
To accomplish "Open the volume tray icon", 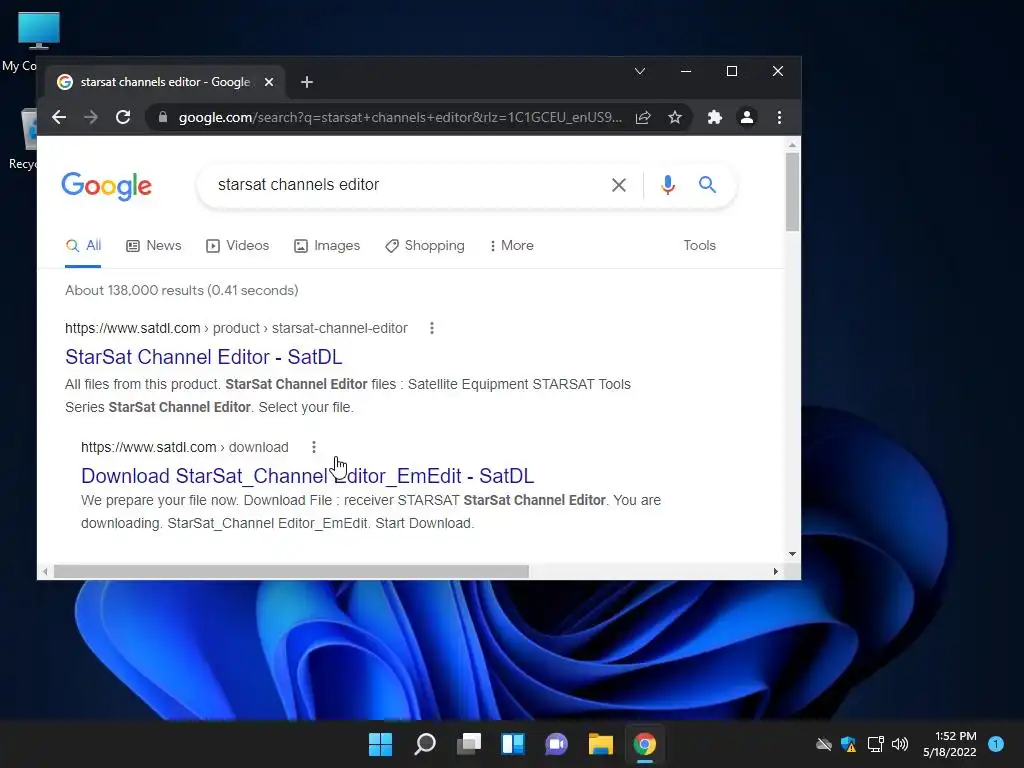I will (900, 744).
